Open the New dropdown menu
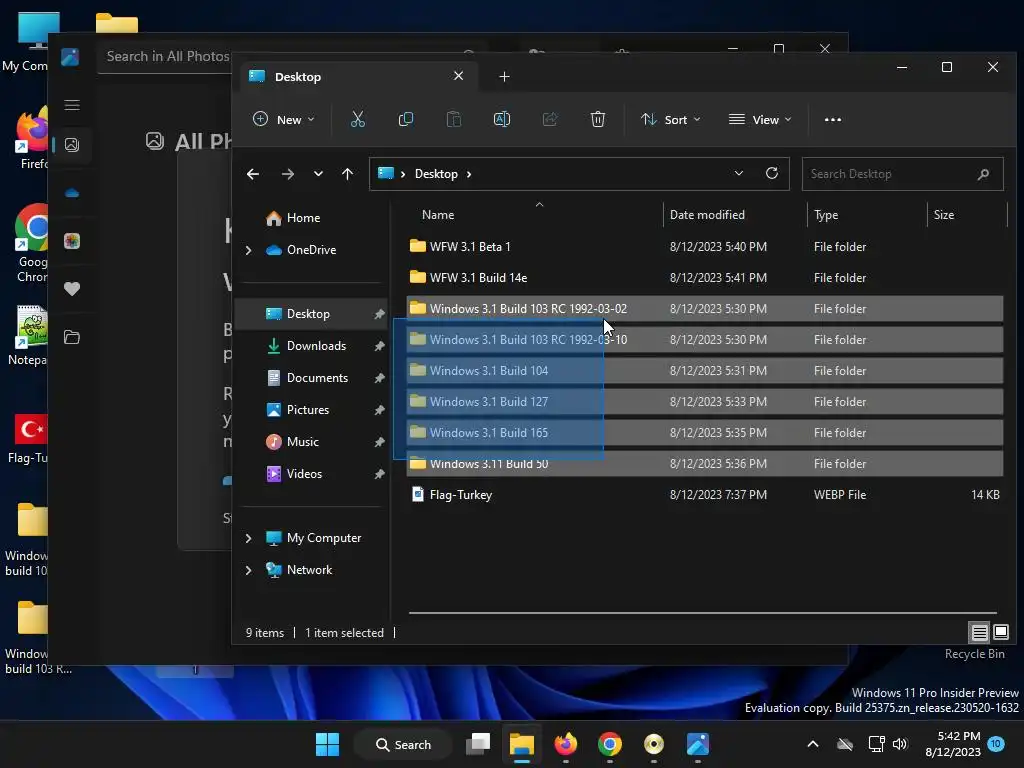Image resolution: width=1024 pixels, height=768 pixels. pyautogui.click(x=284, y=120)
